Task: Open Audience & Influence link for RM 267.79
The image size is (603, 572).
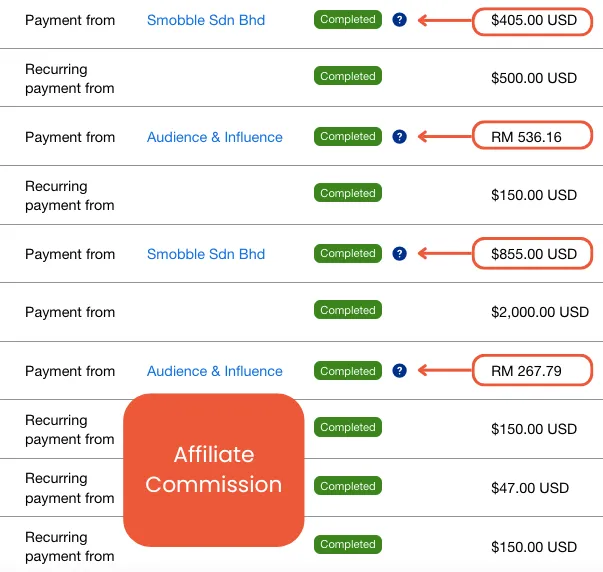Action: (x=215, y=371)
